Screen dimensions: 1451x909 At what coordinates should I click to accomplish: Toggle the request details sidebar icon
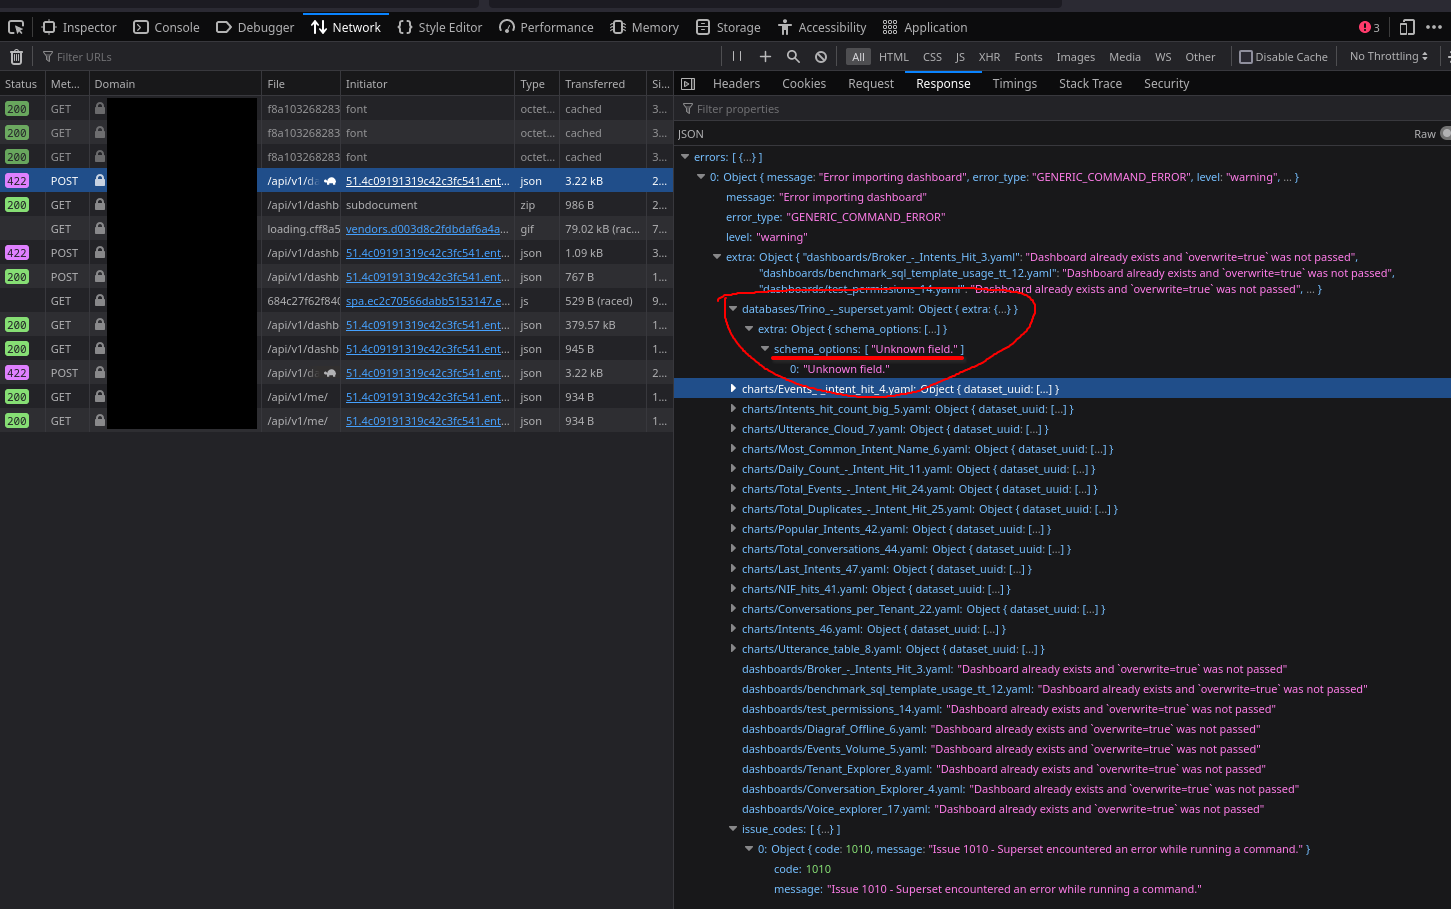688,84
